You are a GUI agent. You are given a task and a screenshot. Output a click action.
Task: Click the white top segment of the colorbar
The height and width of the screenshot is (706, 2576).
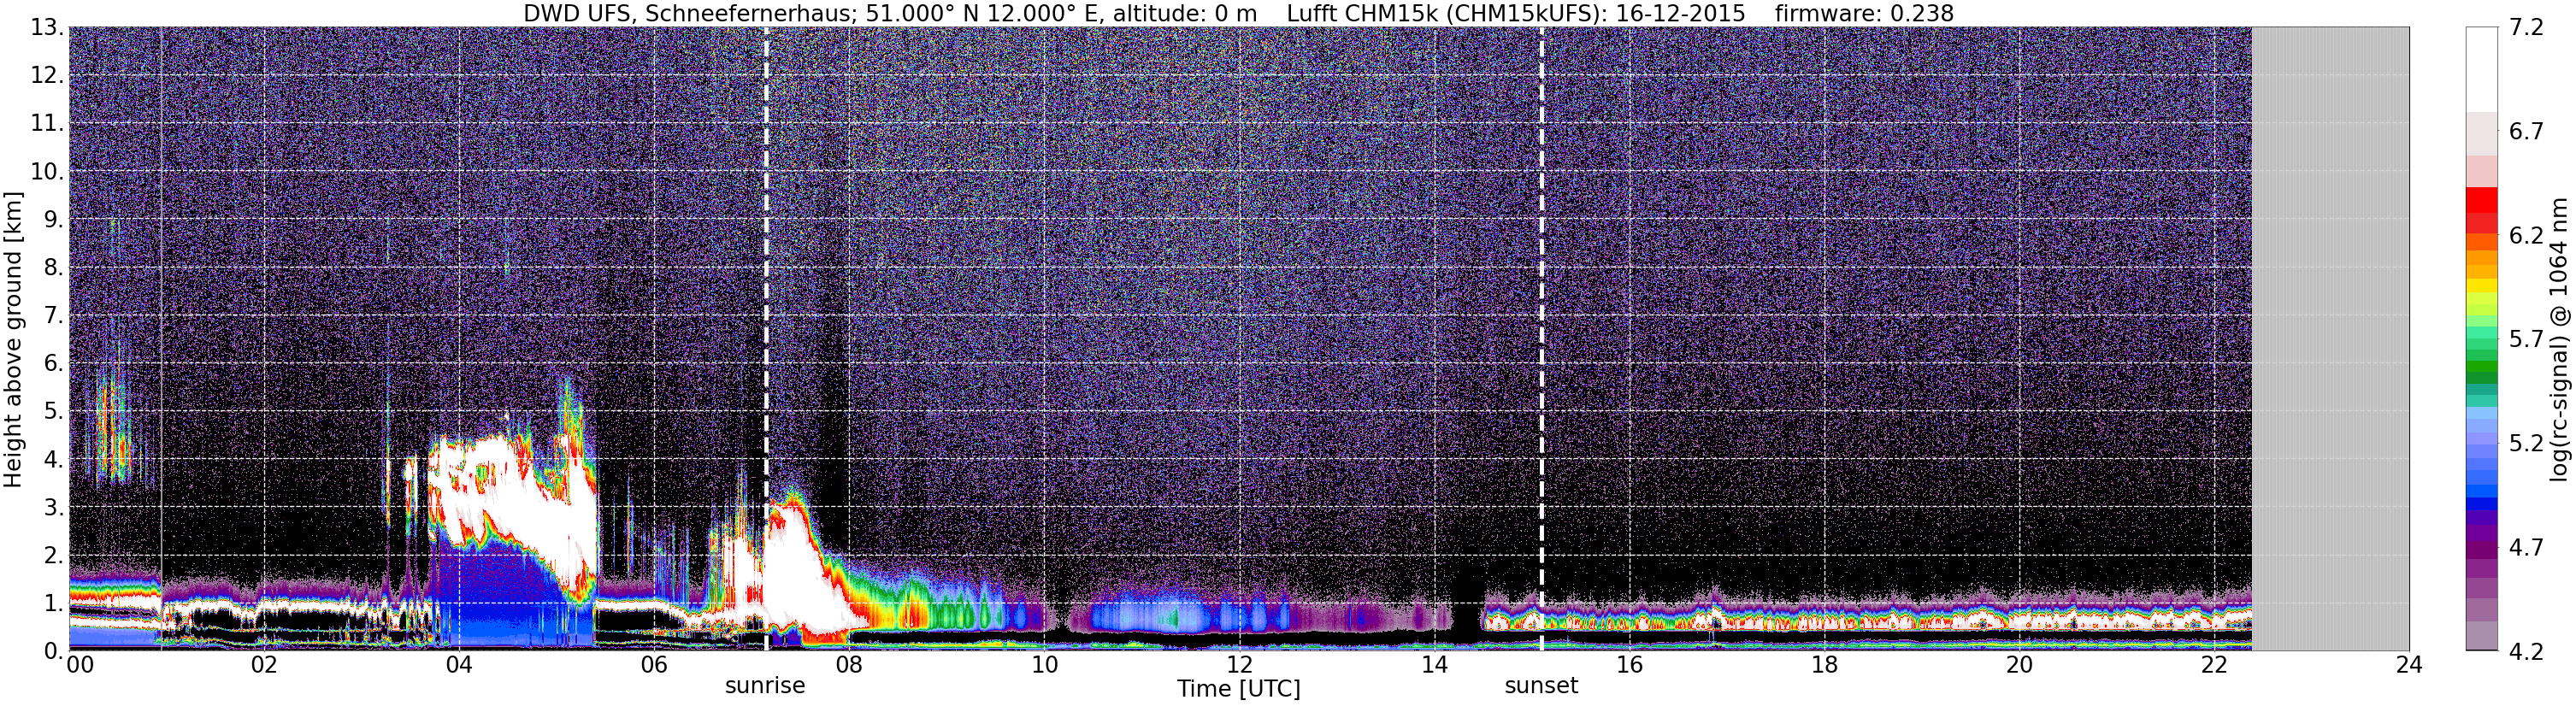tap(2482, 69)
